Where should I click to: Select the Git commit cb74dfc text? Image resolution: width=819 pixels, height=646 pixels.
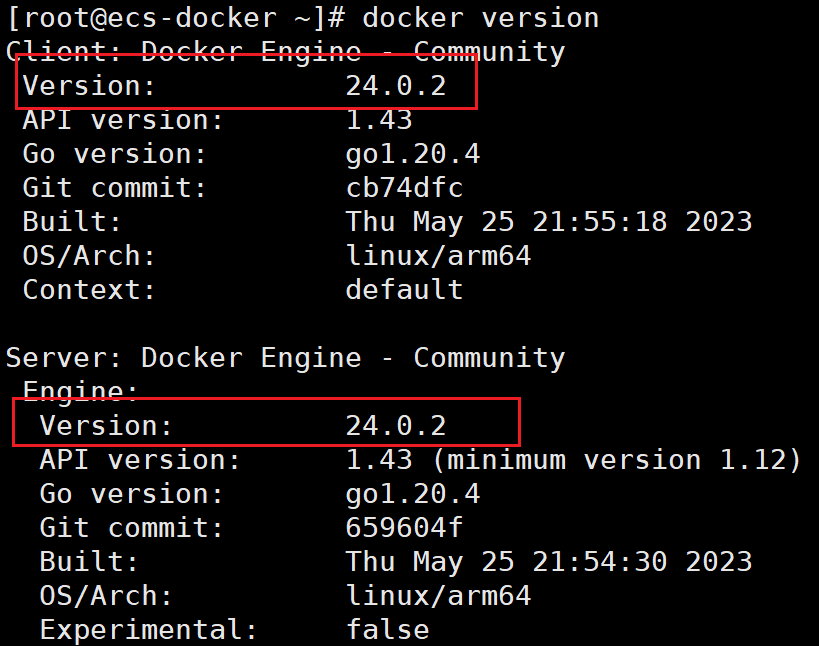click(x=404, y=187)
